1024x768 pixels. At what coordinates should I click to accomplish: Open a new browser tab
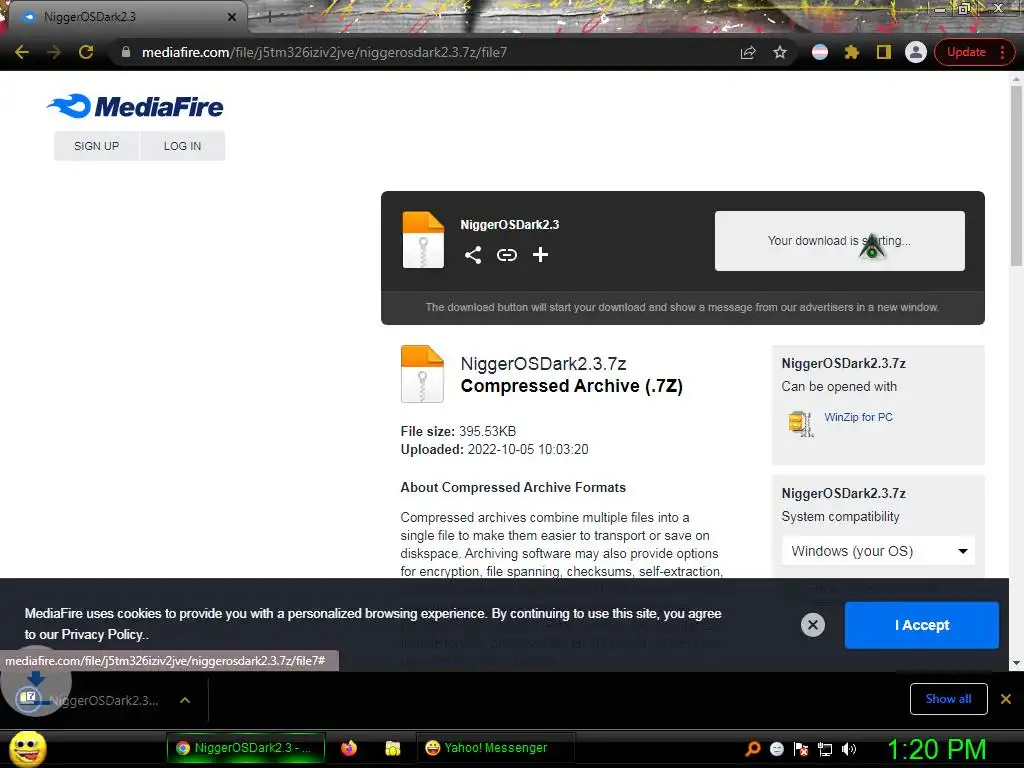[269, 18]
